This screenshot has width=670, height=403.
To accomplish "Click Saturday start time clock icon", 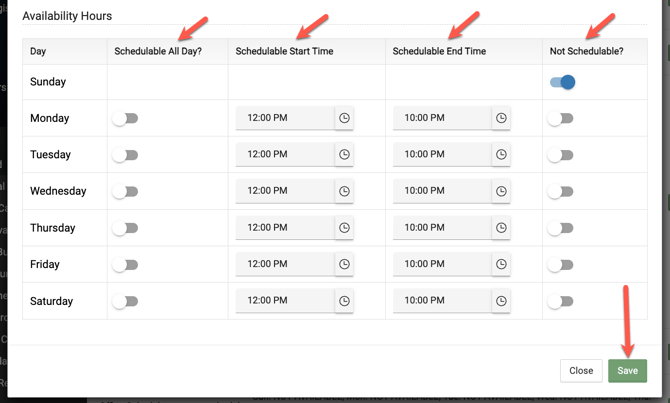I will pos(344,301).
